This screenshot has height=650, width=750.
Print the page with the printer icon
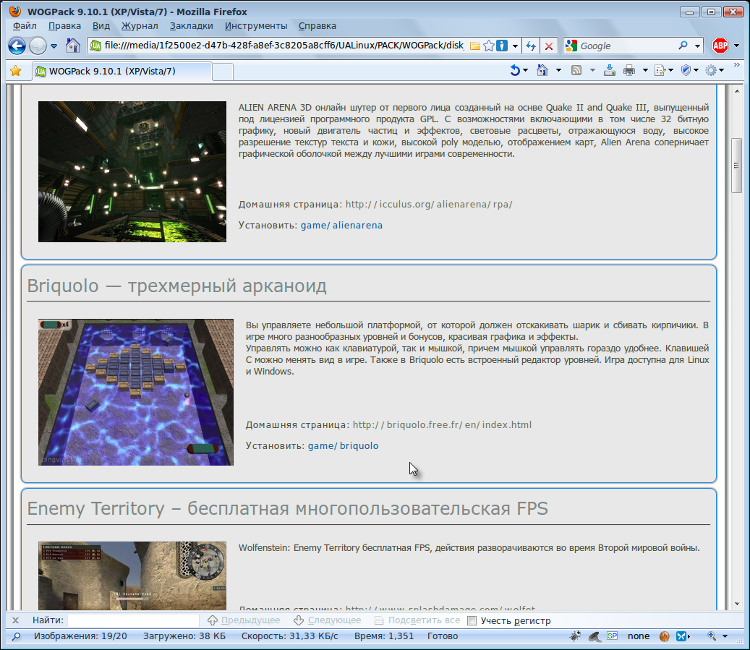coord(629,70)
